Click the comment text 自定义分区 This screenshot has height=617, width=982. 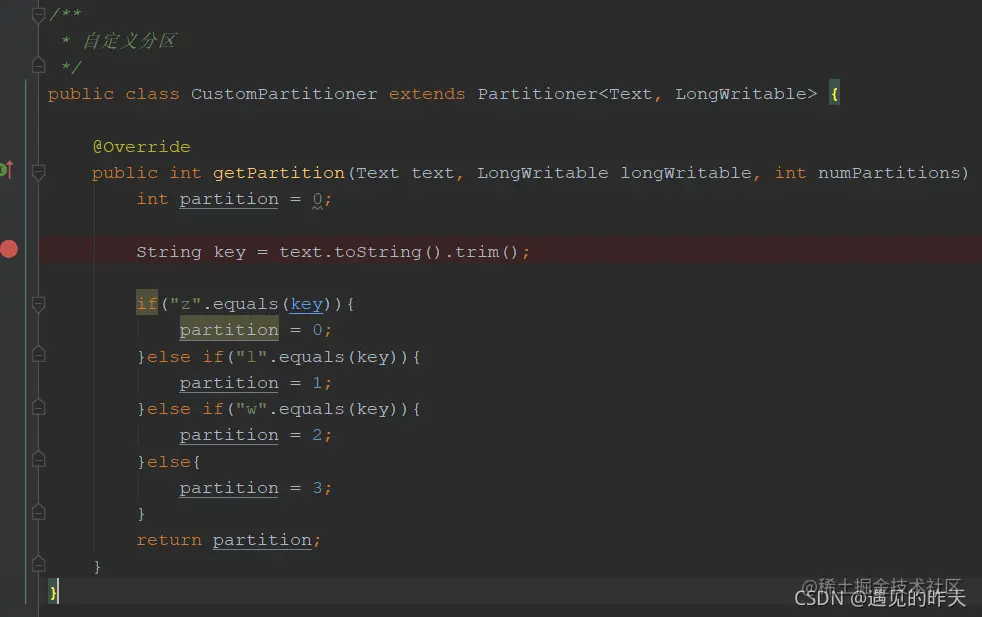pos(130,41)
